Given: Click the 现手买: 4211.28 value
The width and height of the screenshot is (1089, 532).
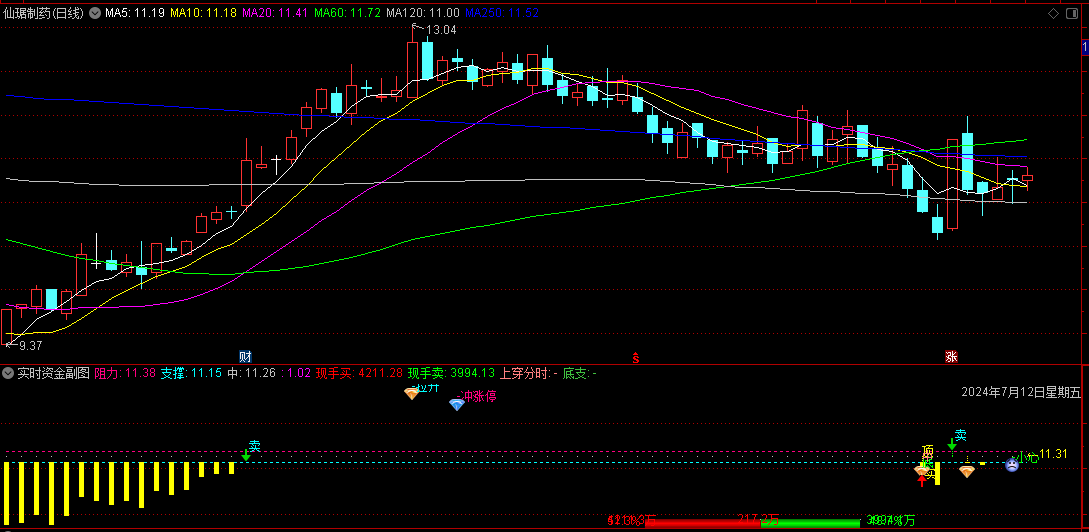Looking at the screenshot, I should point(359,373).
